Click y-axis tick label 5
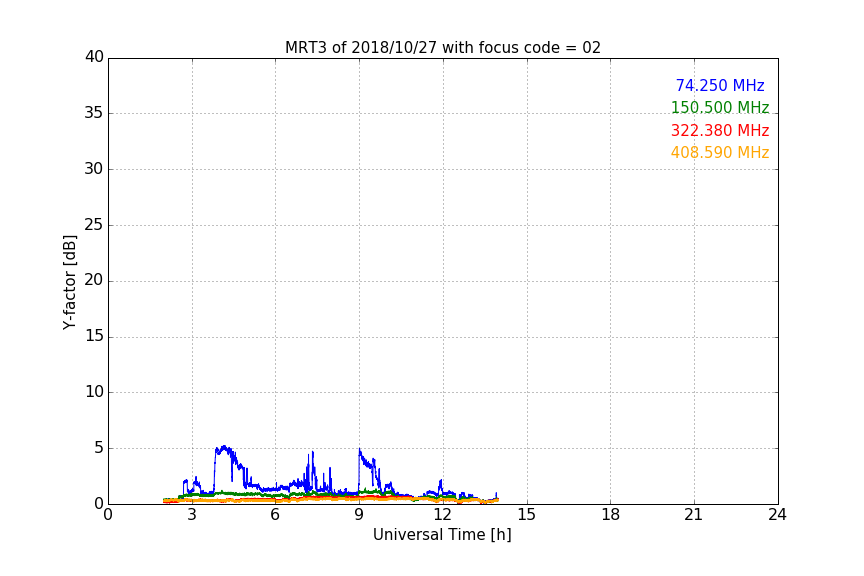Image resolution: width=864 pixels, height=576 pixels. tap(99, 448)
